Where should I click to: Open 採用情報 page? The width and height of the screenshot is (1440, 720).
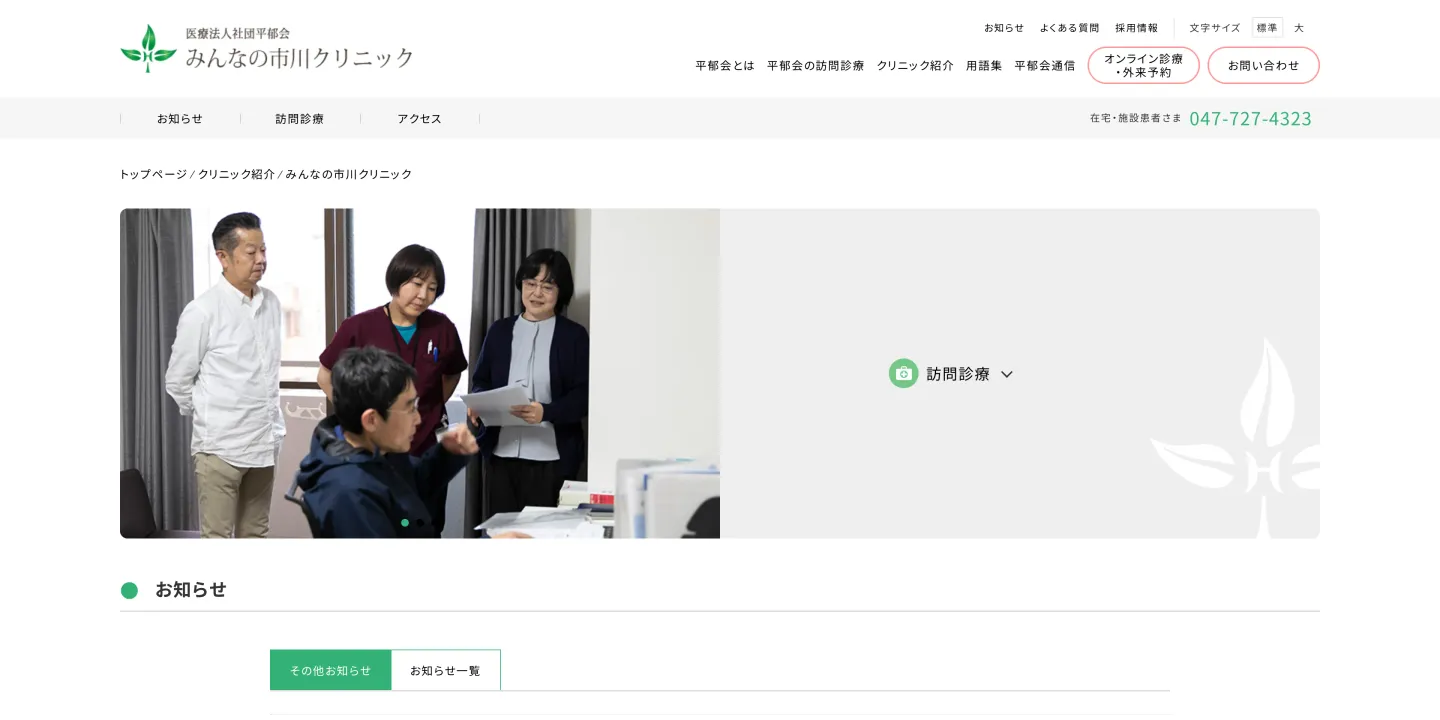coord(1136,28)
